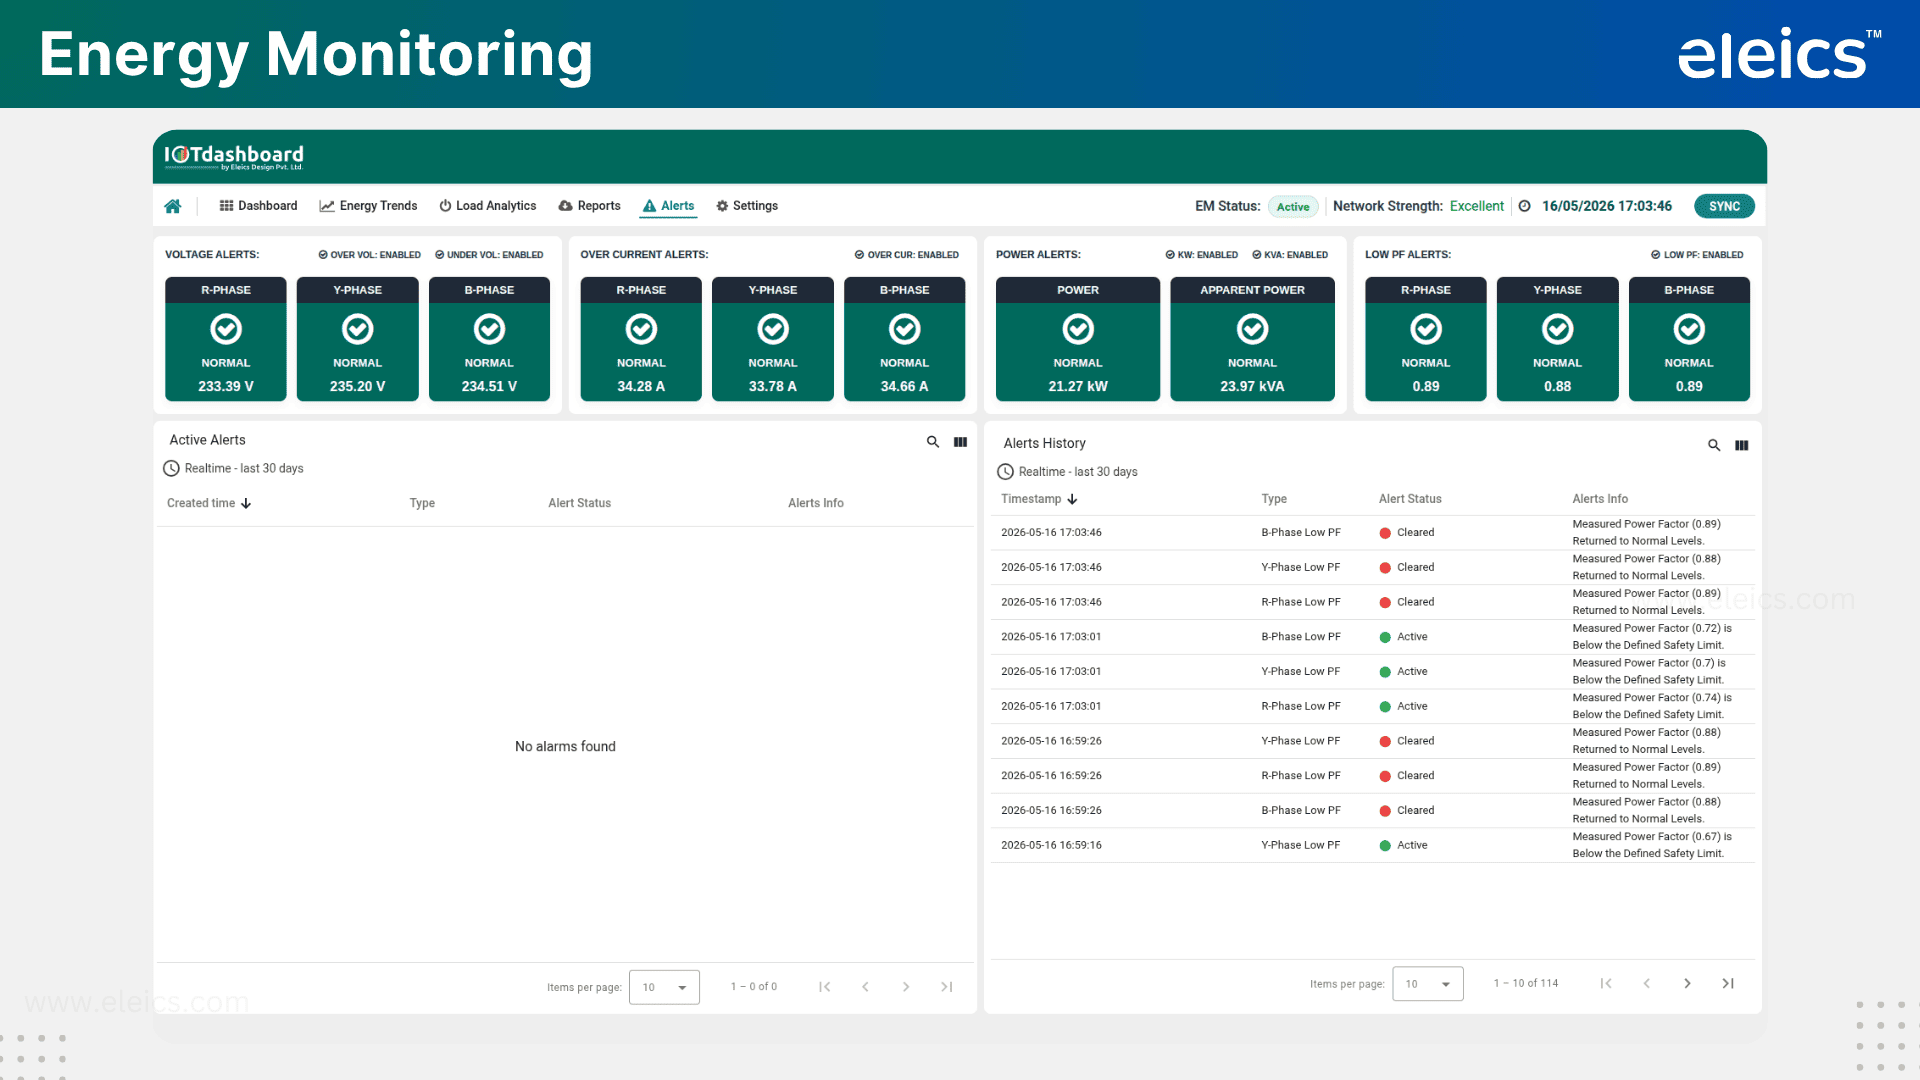Open Alerts History items per page dropdown
The image size is (1920, 1080).
click(x=1427, y=984)
